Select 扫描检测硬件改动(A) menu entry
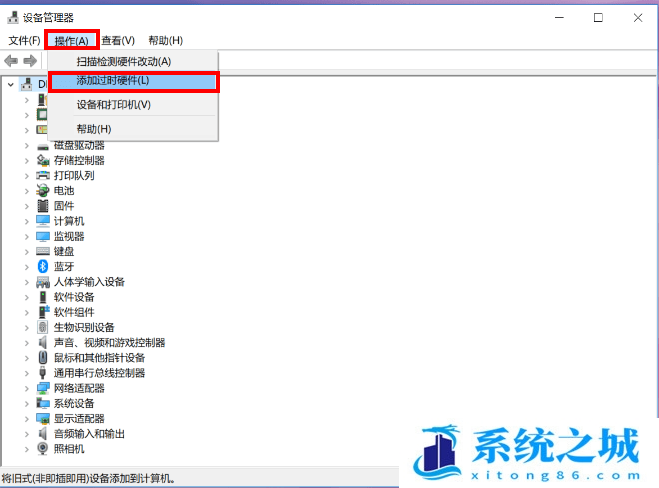This screenshot has height=488, width=659. click(x=123, y=61)
